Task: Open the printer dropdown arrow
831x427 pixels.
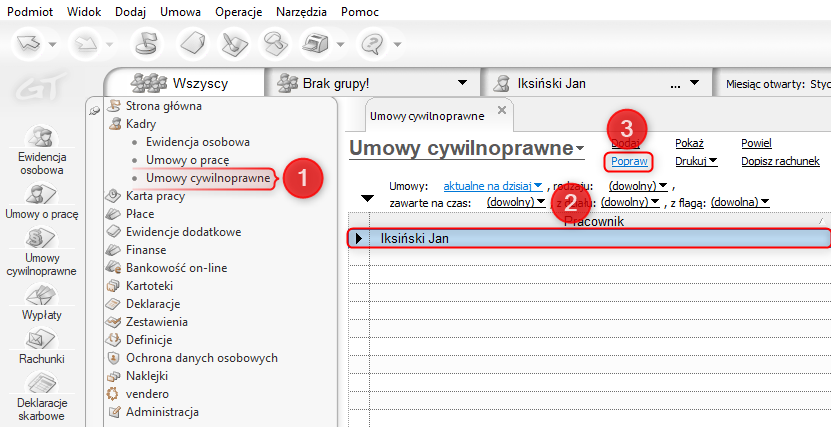Action: tap(340, 45)
